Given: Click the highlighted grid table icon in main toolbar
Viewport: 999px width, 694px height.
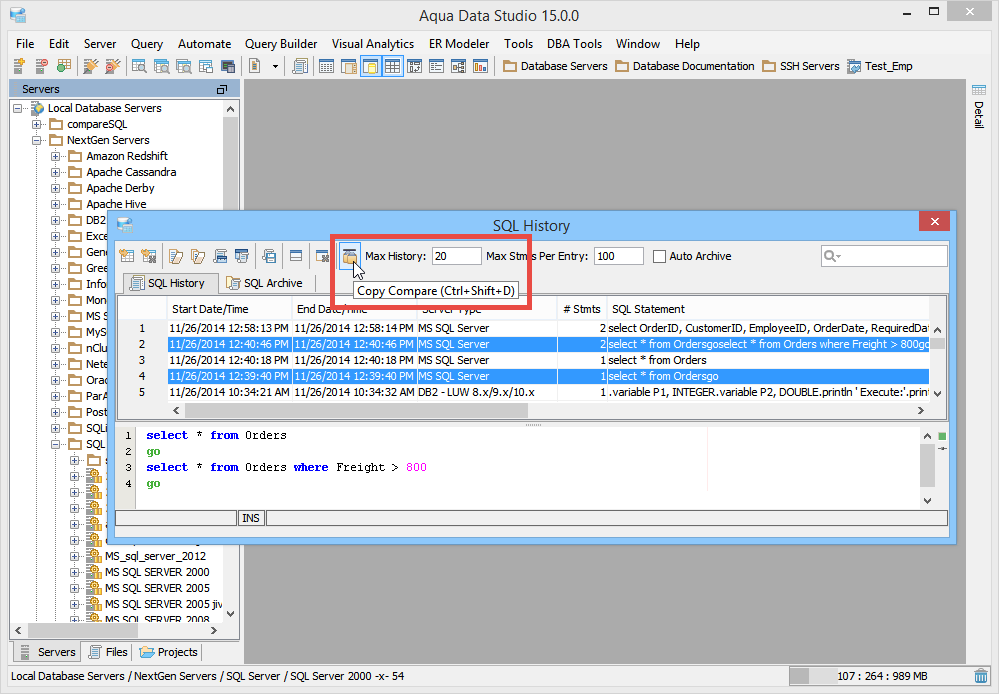Looking at the screenshot, I should coord(392,66).
